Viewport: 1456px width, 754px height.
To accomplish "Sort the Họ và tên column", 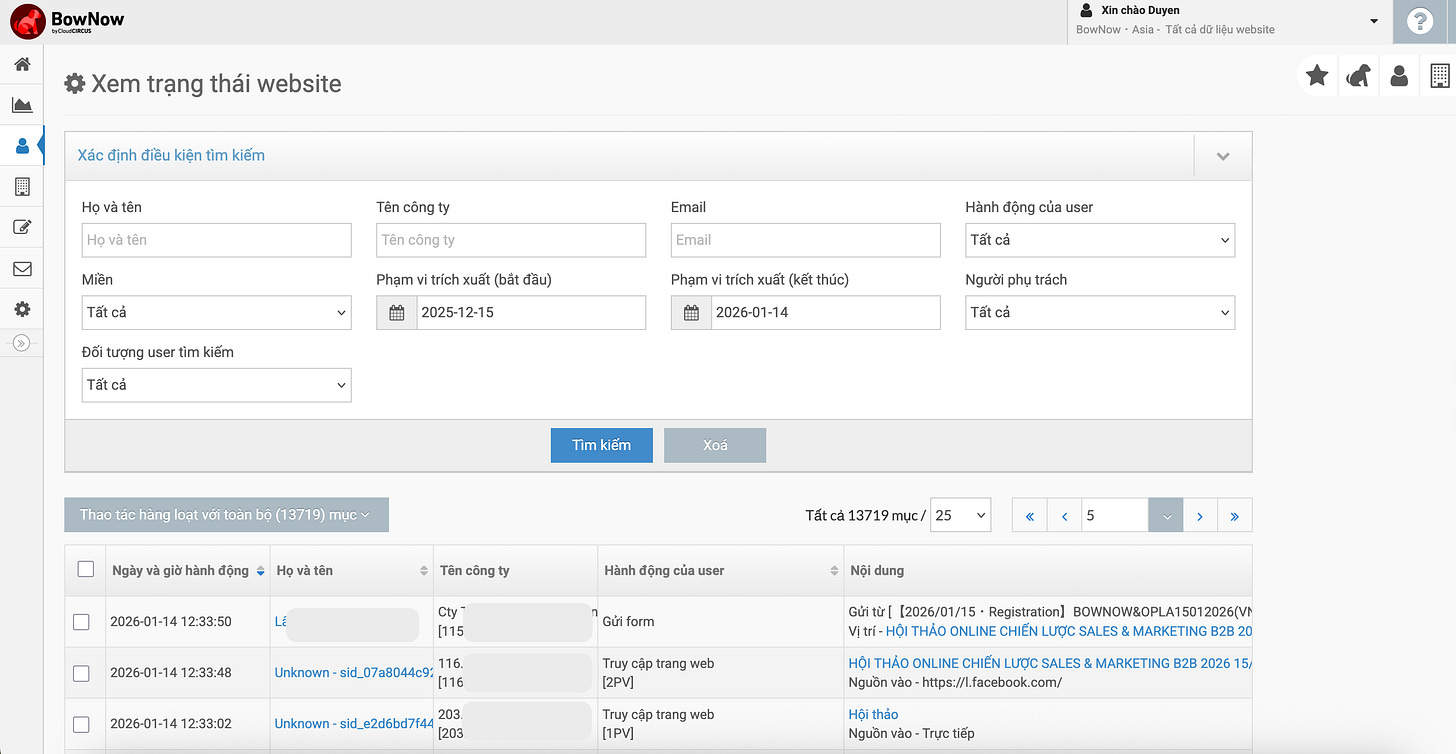I will click(x=424, y=571).
